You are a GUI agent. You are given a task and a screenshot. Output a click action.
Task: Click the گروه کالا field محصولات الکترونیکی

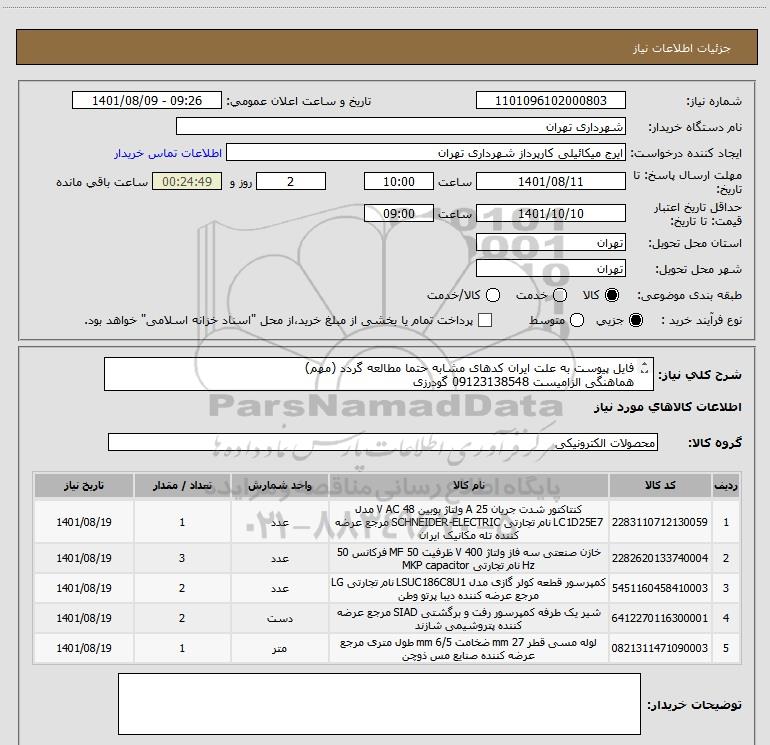coord(383,442)
